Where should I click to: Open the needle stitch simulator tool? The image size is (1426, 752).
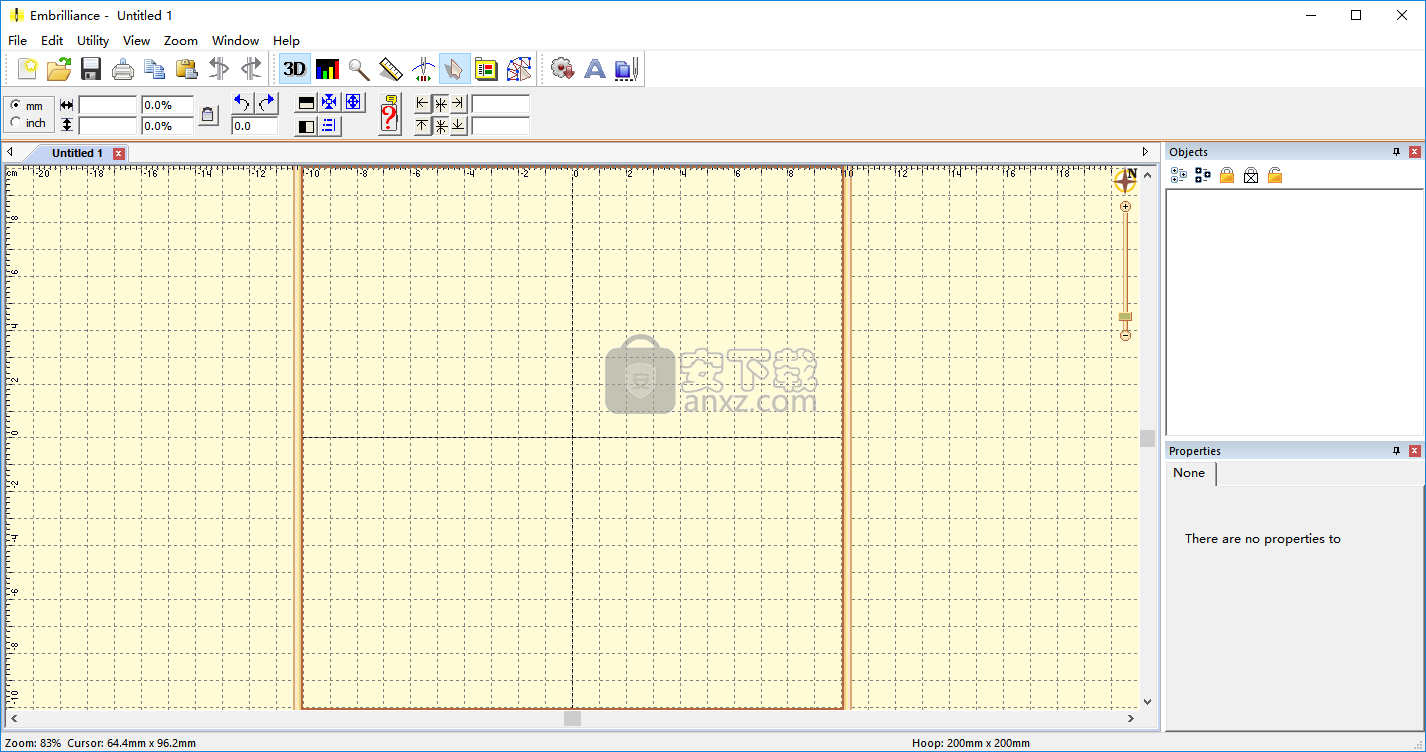(x=423, y=69)
